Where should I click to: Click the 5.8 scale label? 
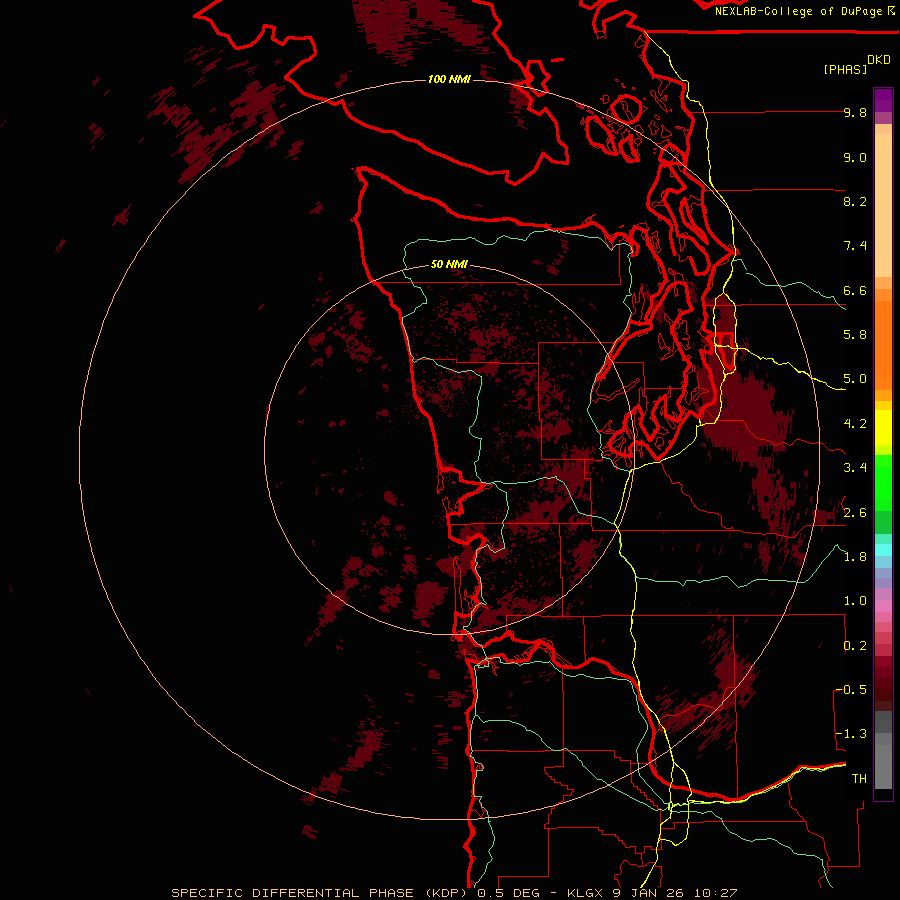click(x=855, y=335)
